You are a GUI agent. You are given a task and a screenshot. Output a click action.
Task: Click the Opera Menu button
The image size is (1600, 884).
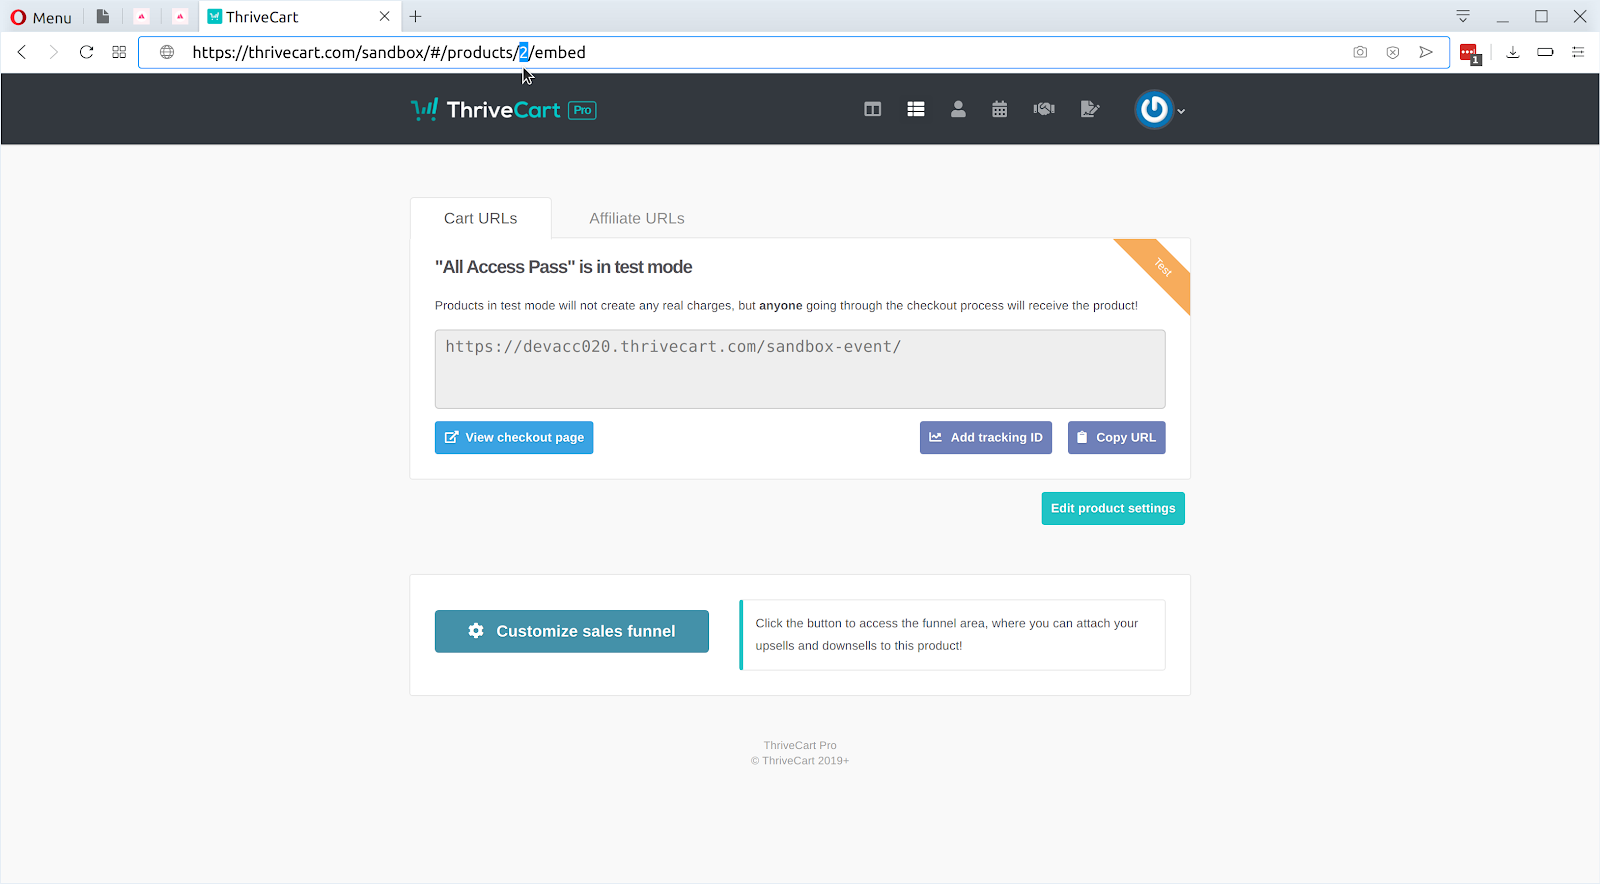[x=41, y=17]
